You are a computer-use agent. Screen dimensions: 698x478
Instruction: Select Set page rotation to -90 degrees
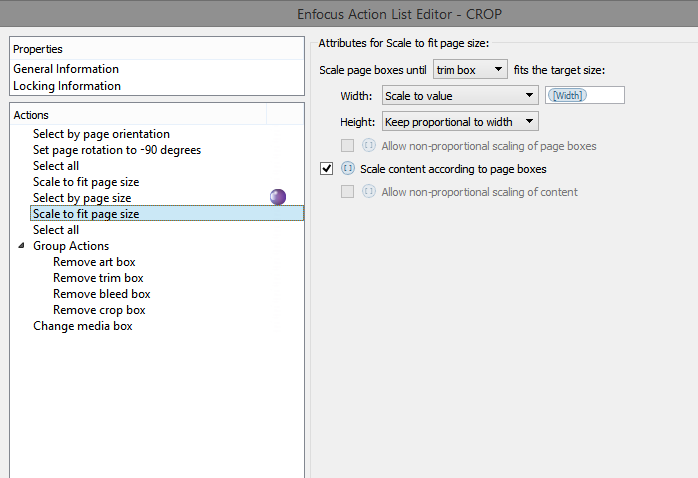[x=117, y=150]
